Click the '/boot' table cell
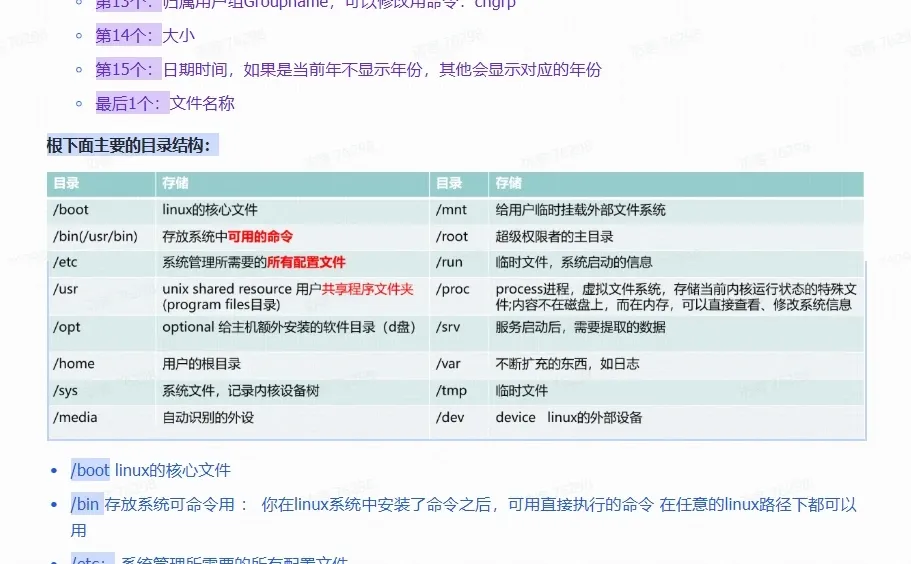Screen dimensions: 911x564 (x=101, y=210)
